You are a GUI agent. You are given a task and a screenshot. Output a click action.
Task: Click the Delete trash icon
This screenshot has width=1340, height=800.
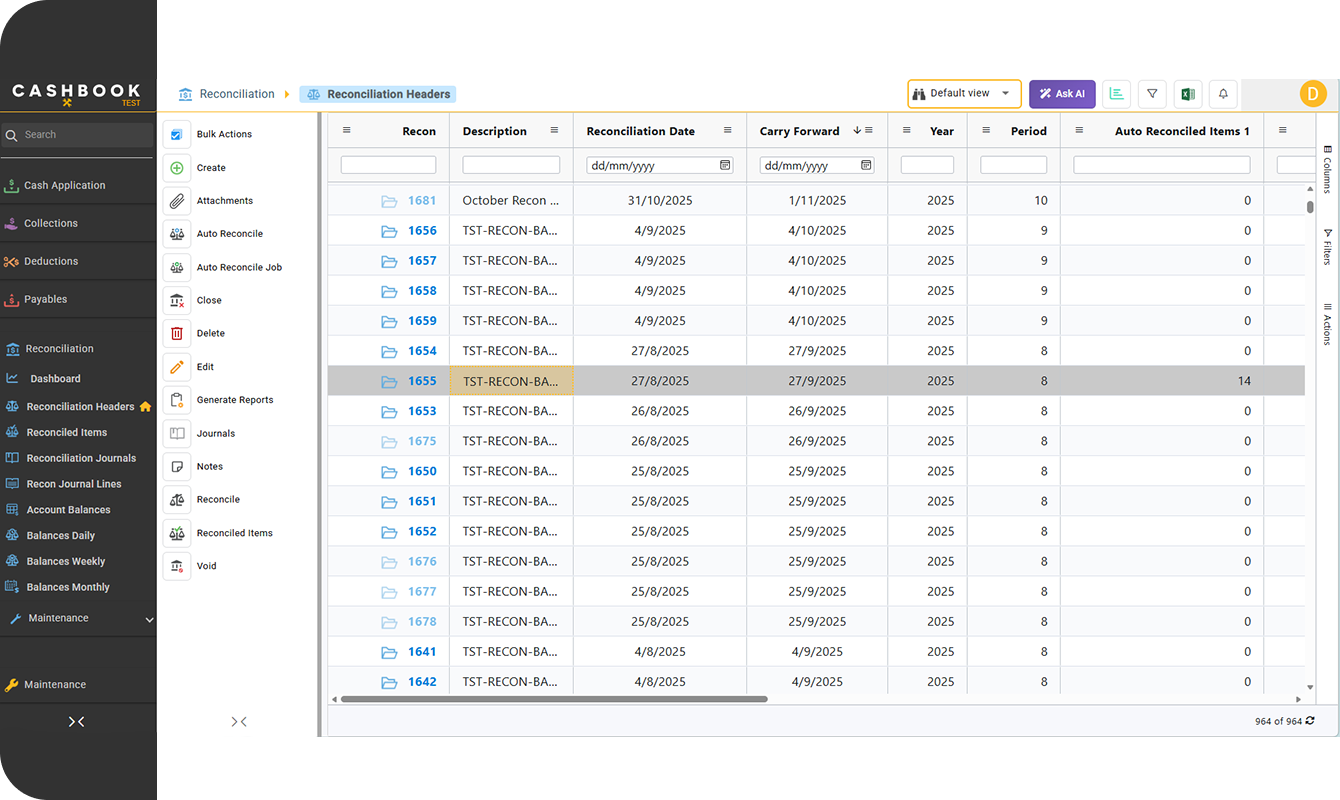[x=177, y=334]
